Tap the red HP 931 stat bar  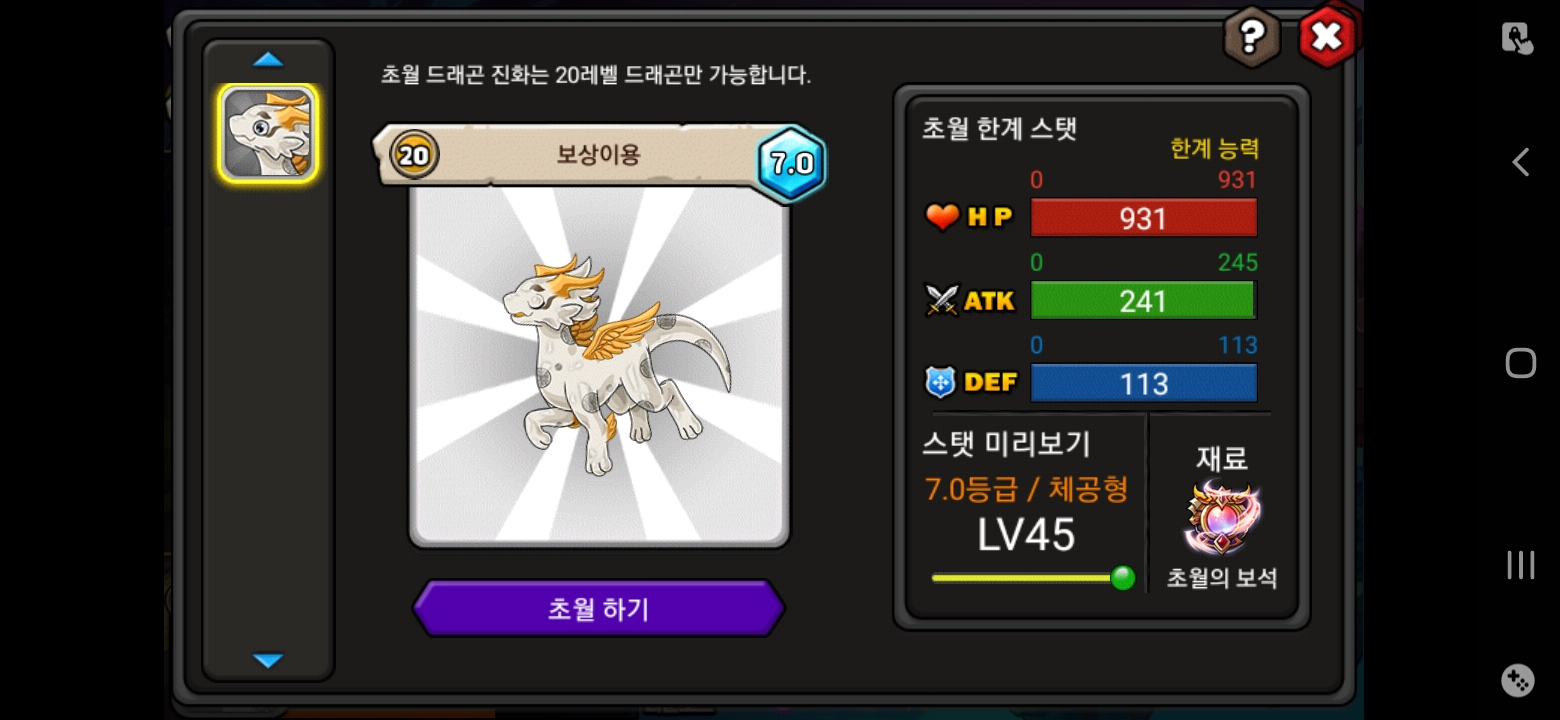[1143, 218]
